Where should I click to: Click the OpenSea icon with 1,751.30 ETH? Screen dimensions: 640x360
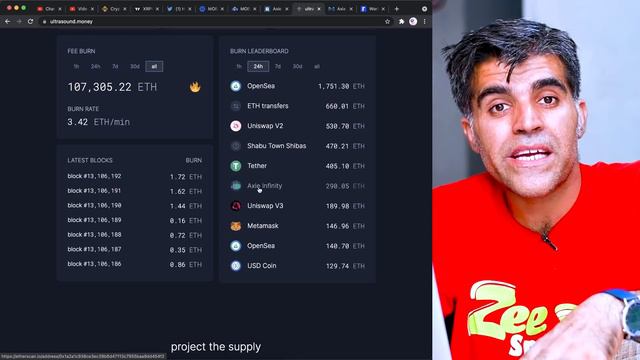click(x=236, y=86)
